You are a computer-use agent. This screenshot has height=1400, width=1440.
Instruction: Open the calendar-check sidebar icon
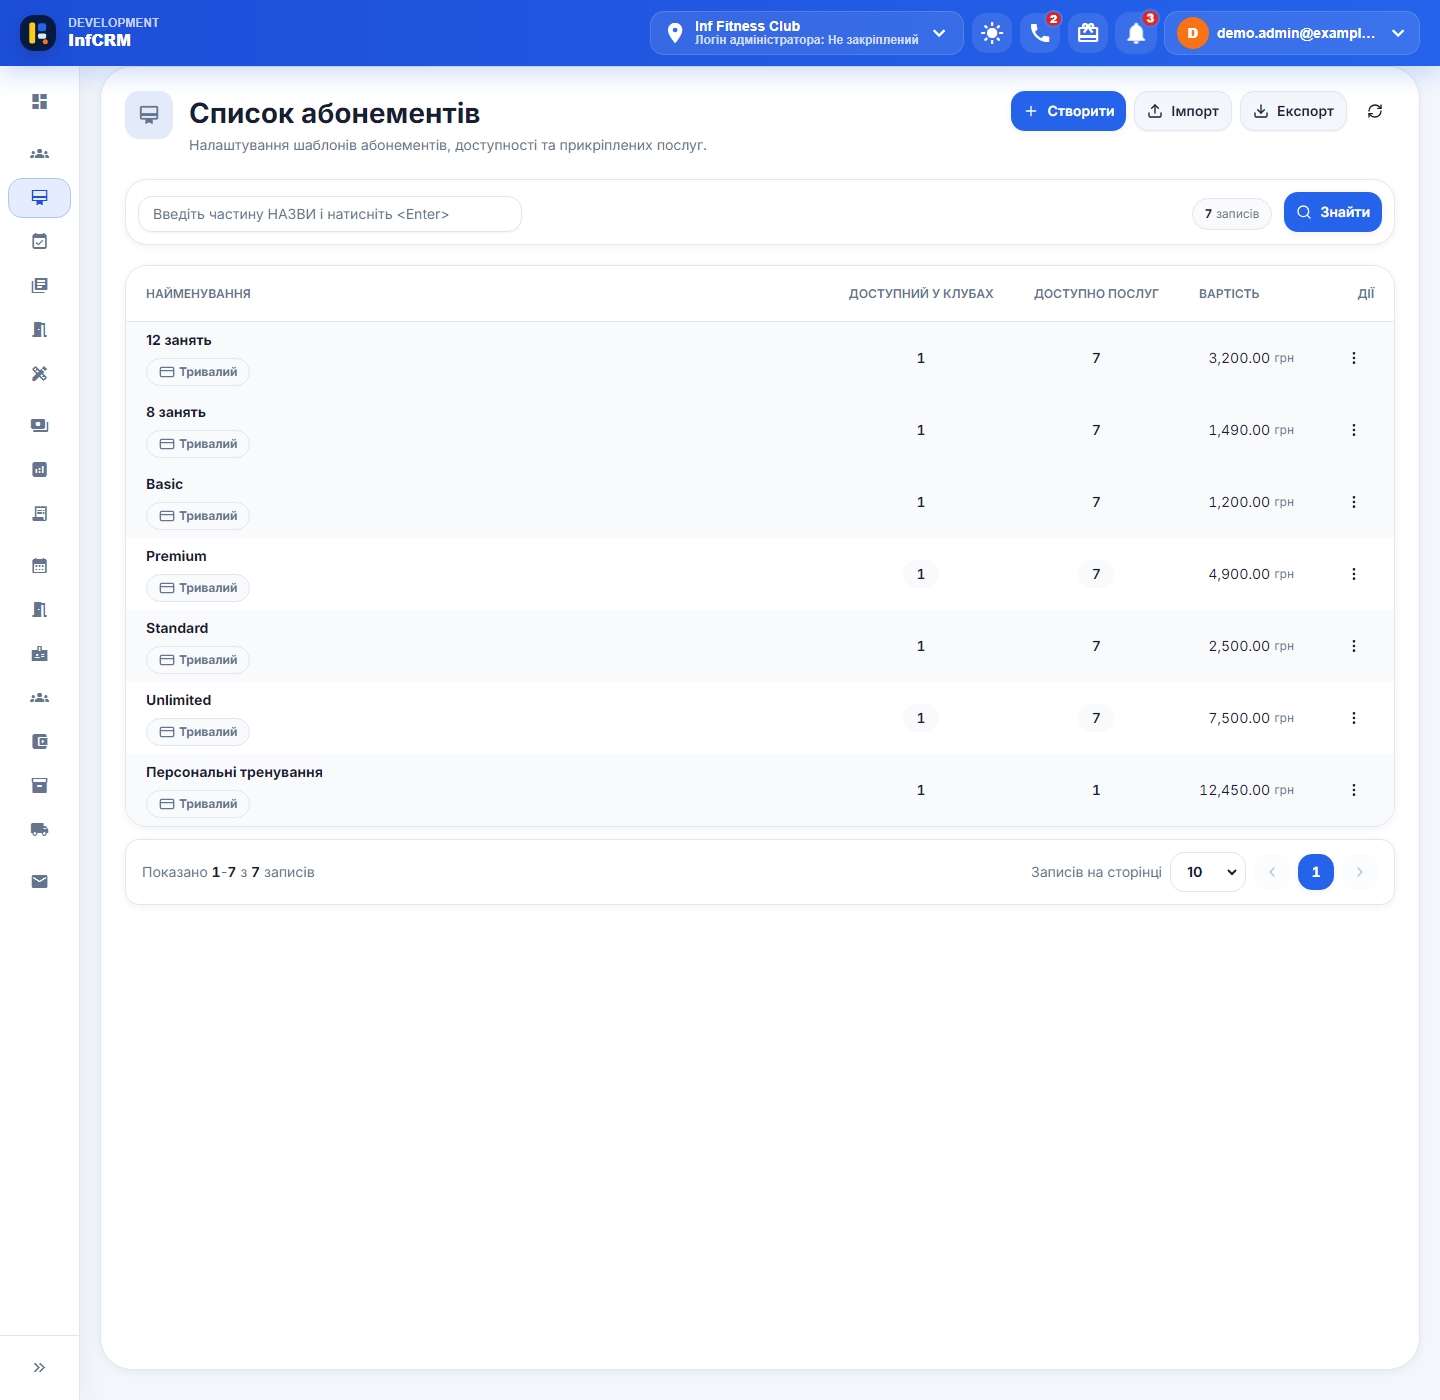tap(39, 242)
